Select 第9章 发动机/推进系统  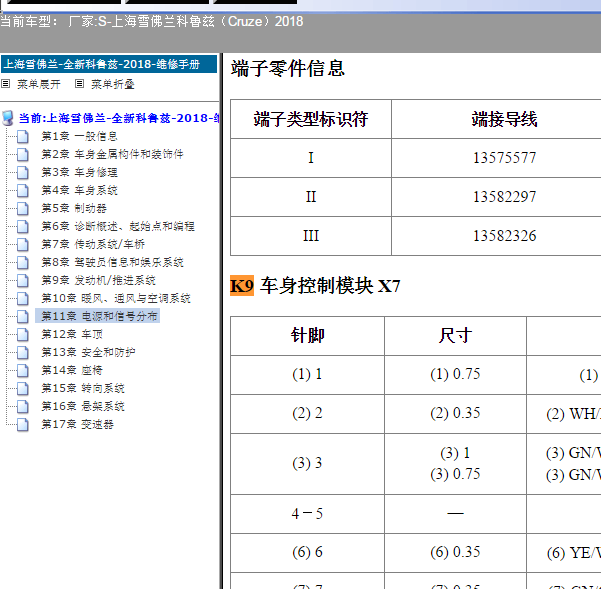pyautogui.click(x=99, y=281)
